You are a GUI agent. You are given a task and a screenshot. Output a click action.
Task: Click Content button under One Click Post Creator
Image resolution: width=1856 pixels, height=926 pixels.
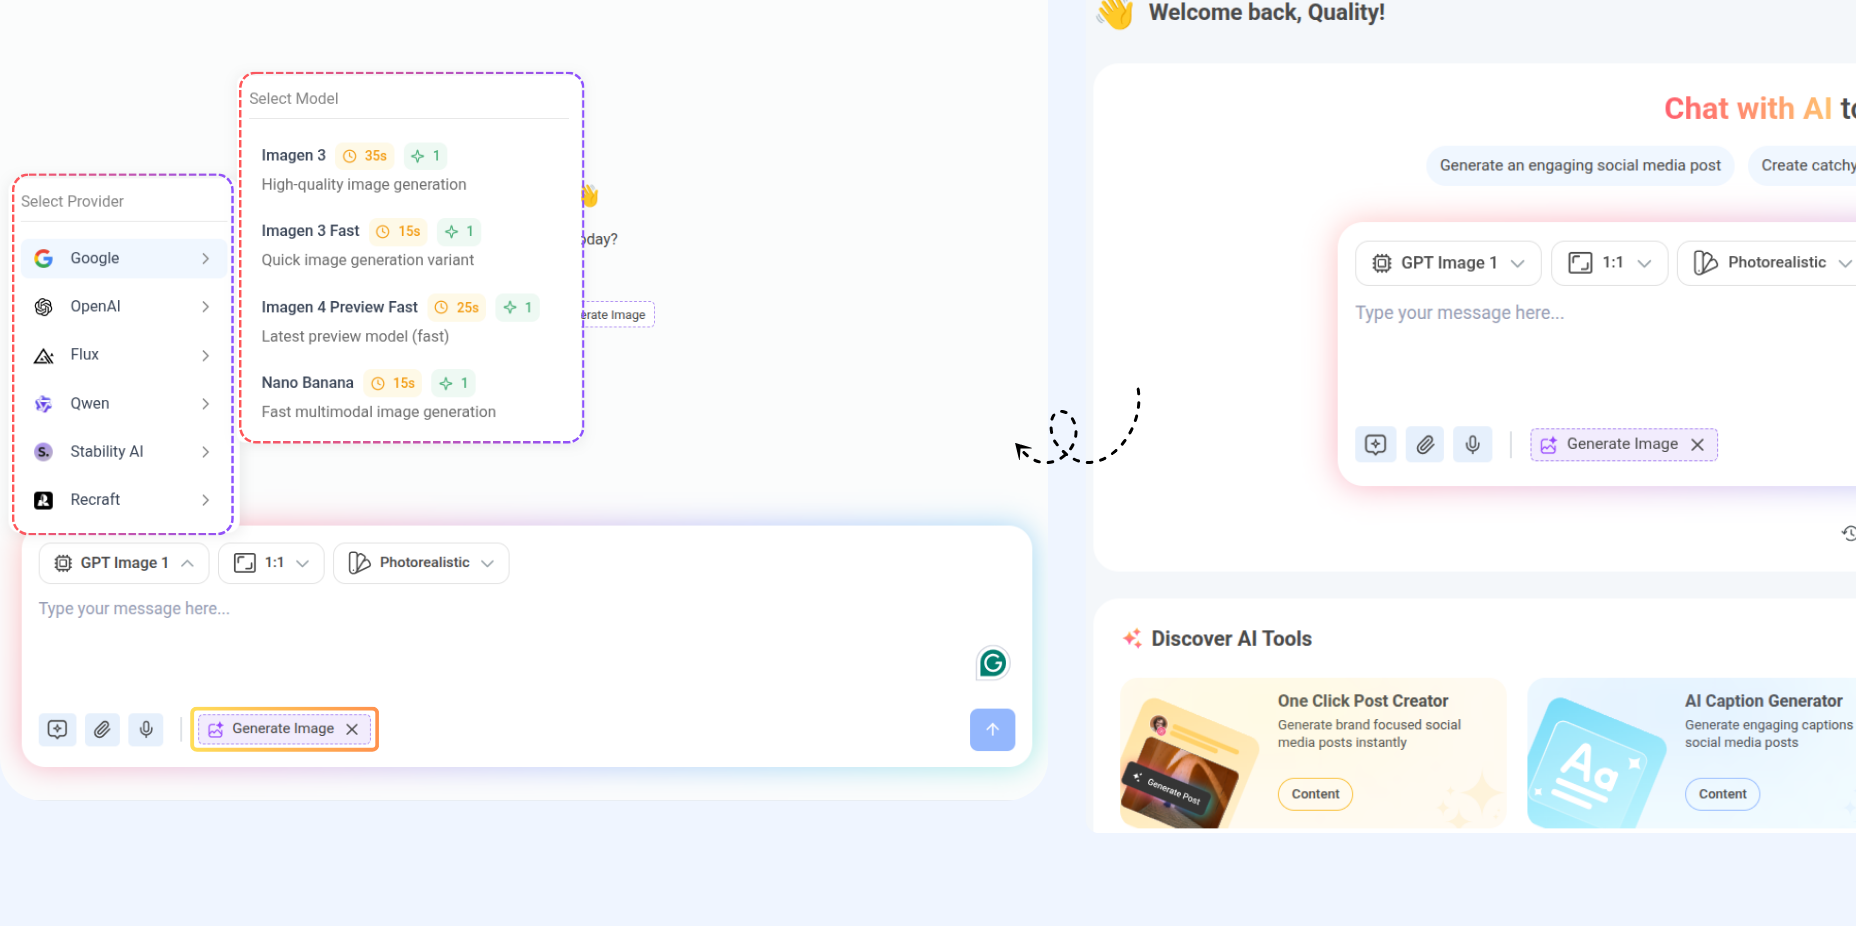pos(1315,794)
